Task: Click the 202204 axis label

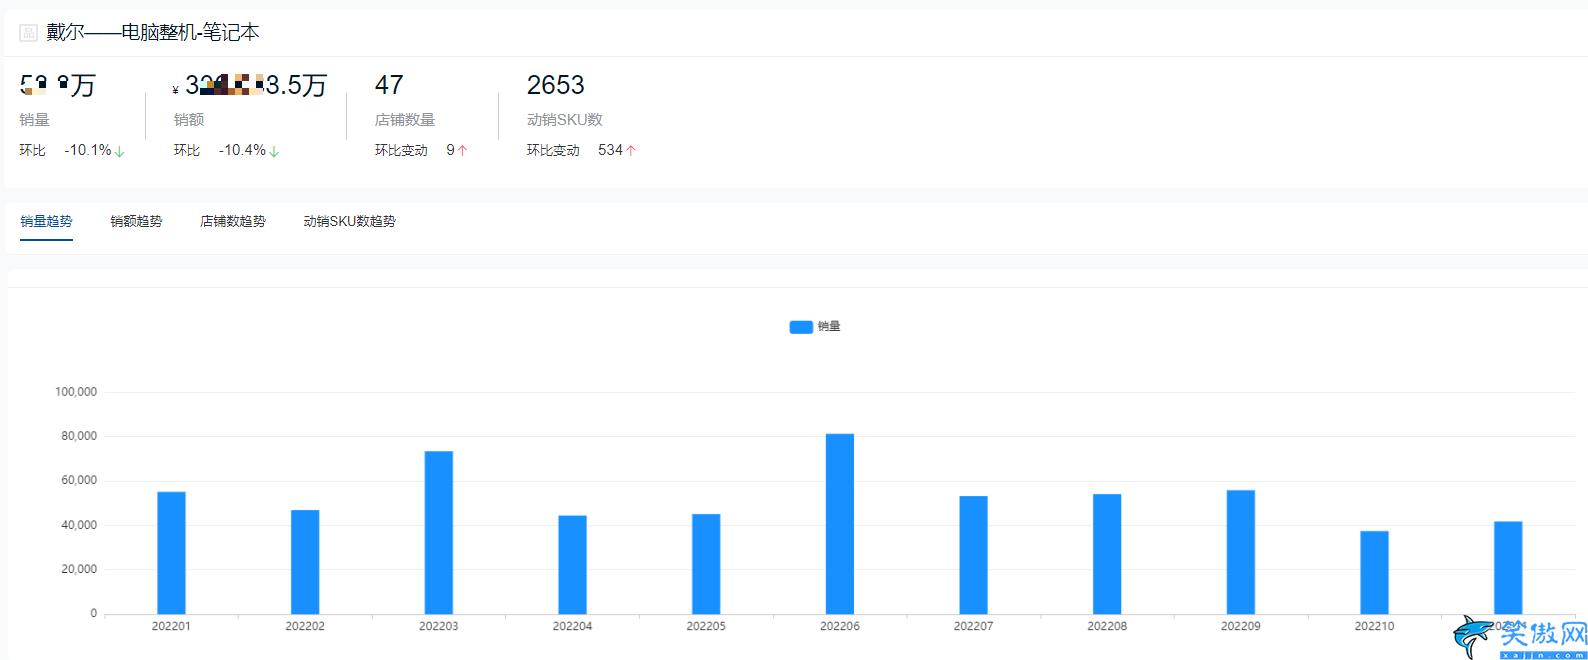Action: pos(572,627)
